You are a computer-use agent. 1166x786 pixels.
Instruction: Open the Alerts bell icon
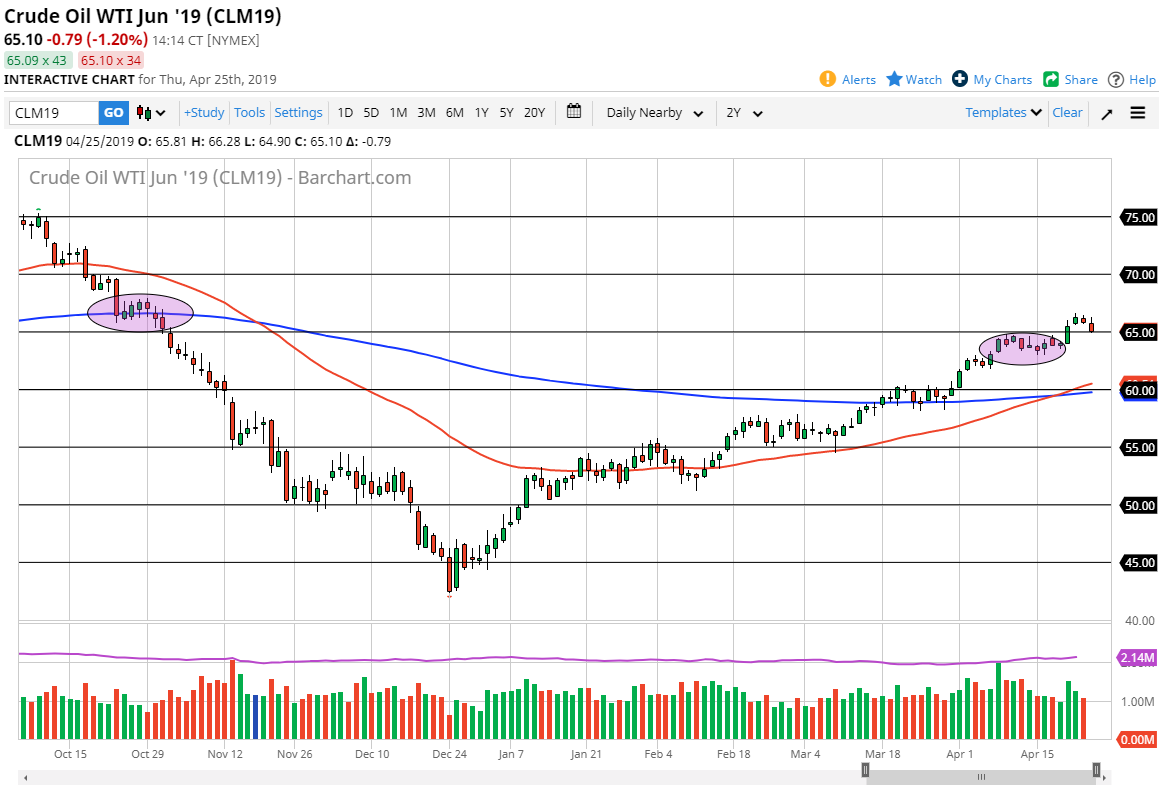(829, 79)
